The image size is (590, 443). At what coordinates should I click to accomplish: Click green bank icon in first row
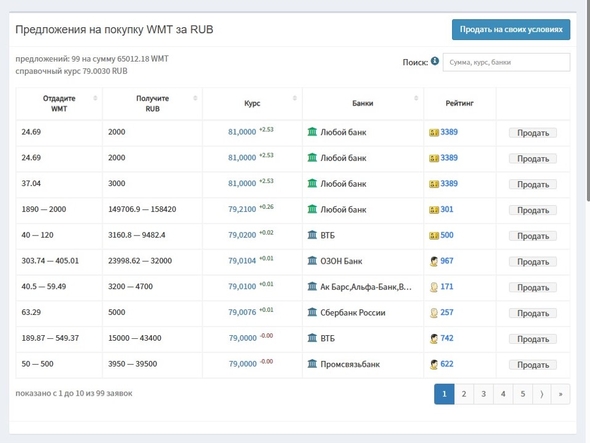coord(312,132)
